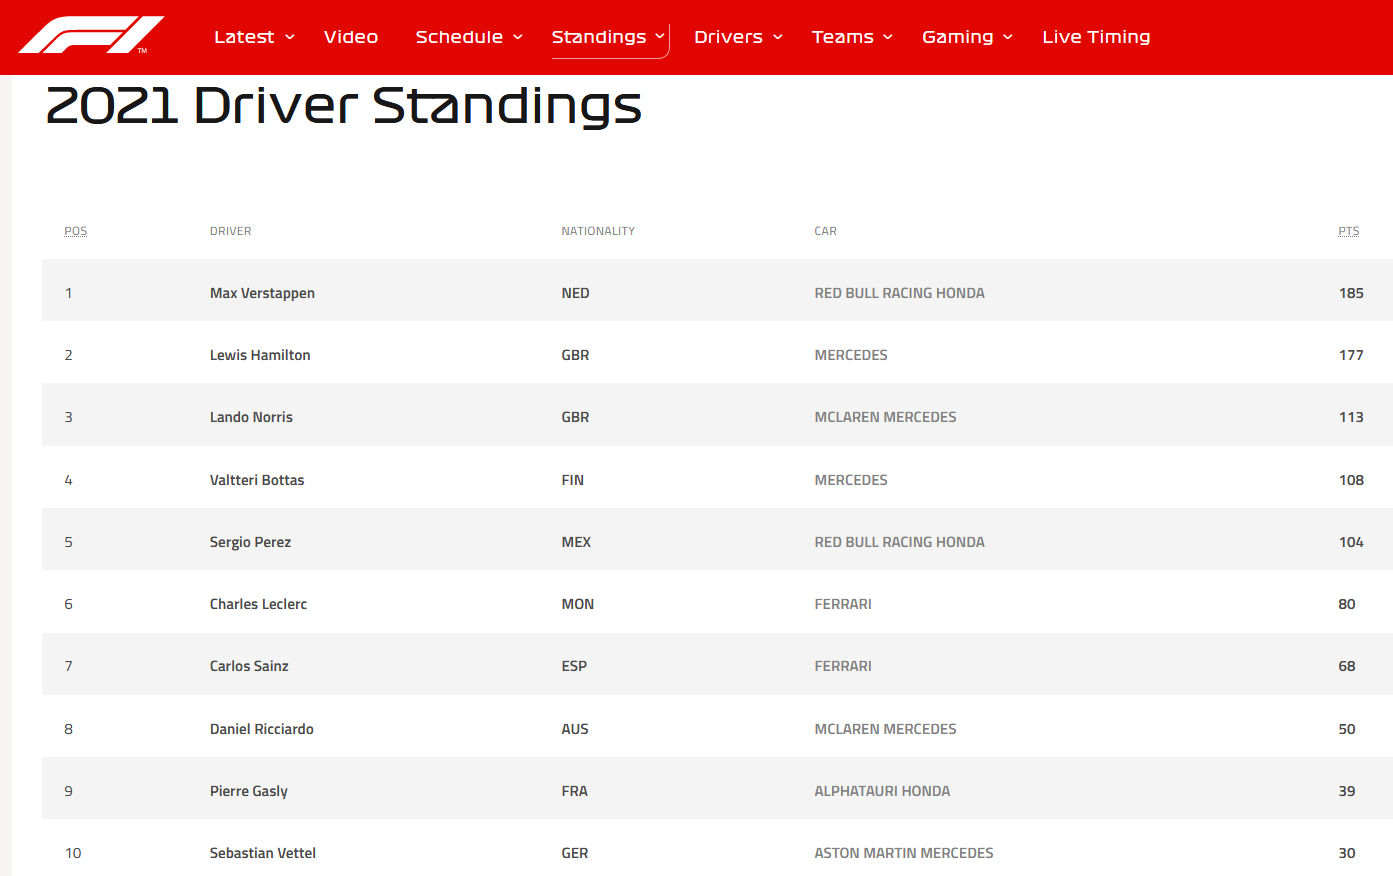
Task: Expand the Gaming dropdown chevron
Action: 1008,37
